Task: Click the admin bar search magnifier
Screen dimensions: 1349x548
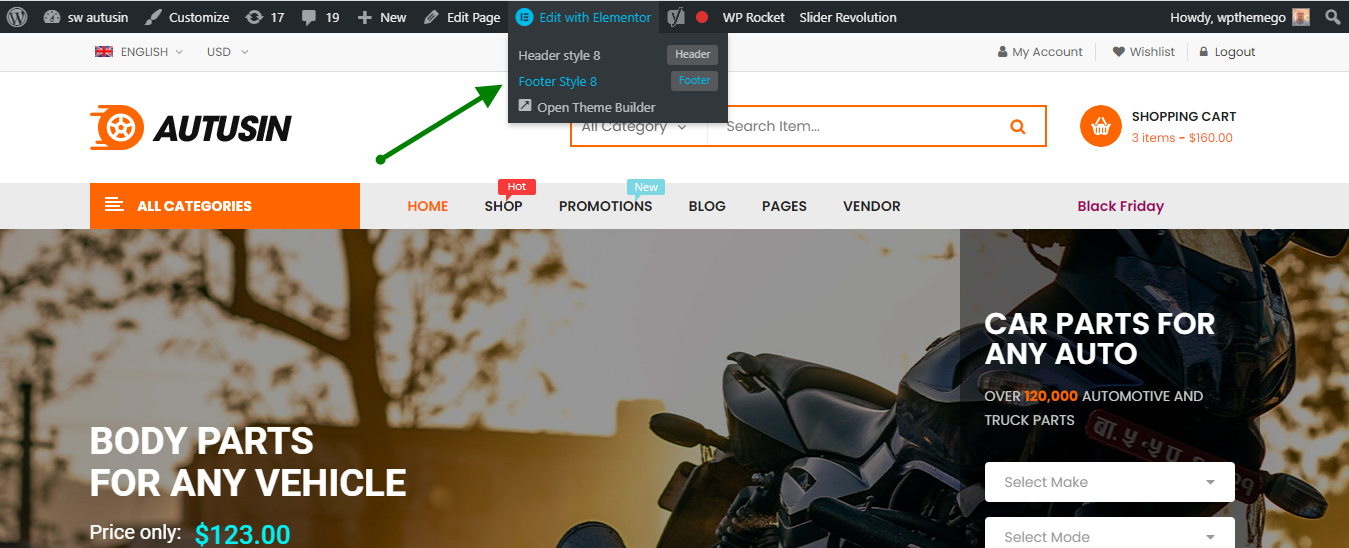Action: [x=1332, y=17]
